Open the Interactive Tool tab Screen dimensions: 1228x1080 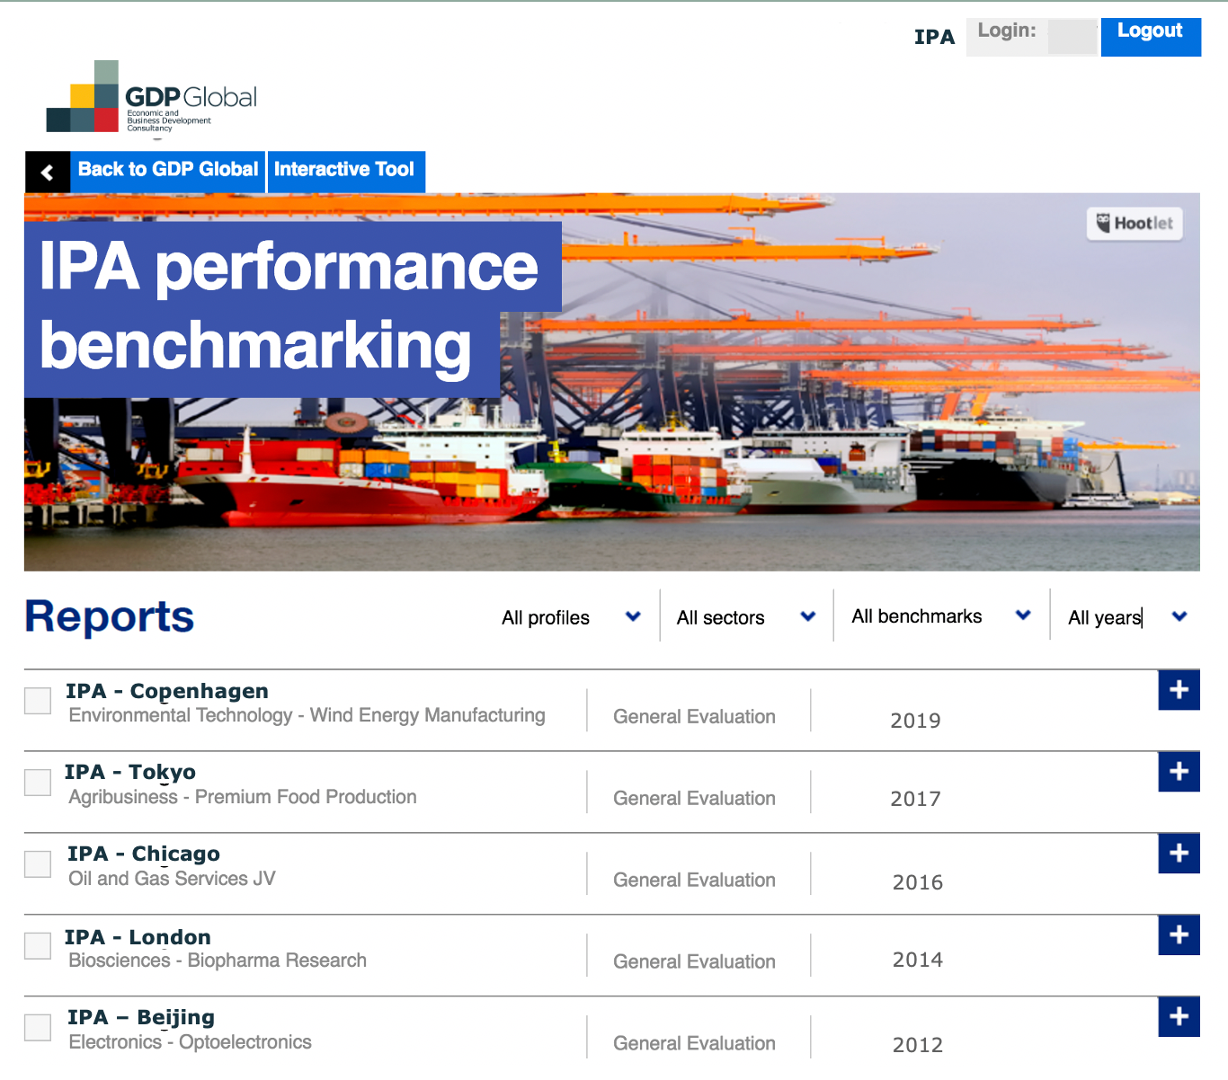[344, 170]
